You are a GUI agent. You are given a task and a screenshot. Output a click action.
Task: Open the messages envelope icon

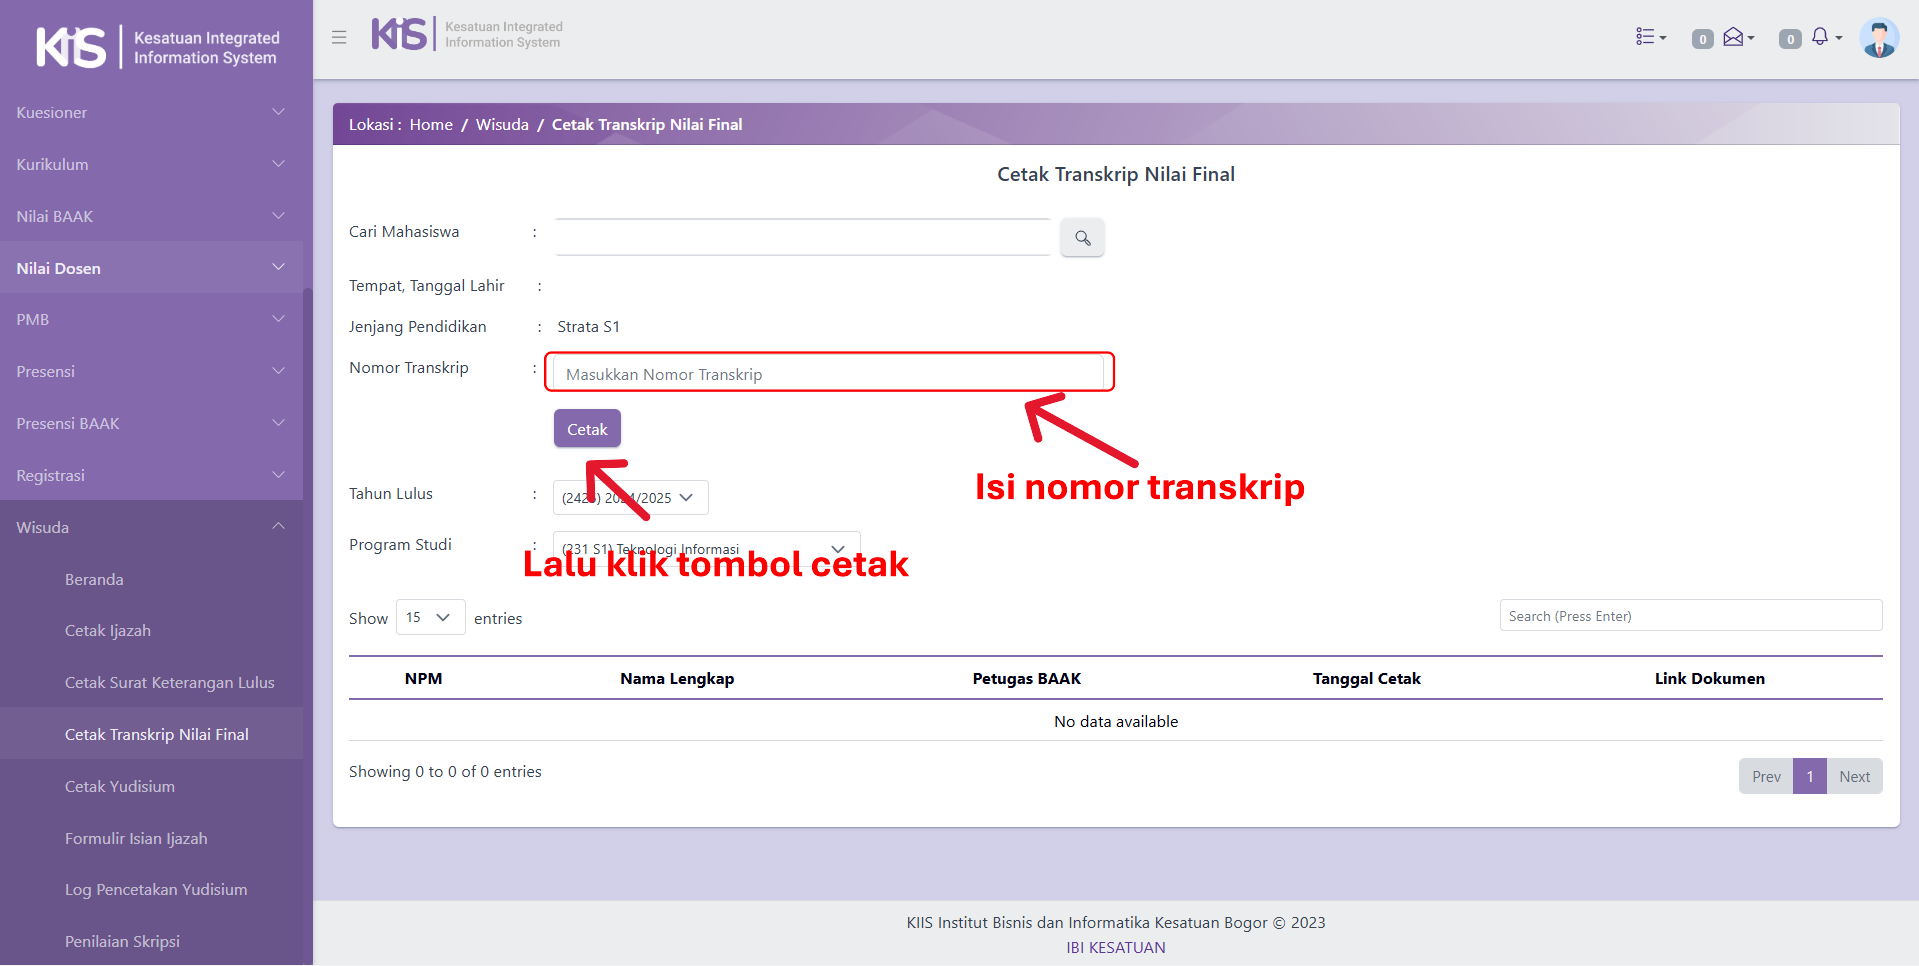[1735, 37]
